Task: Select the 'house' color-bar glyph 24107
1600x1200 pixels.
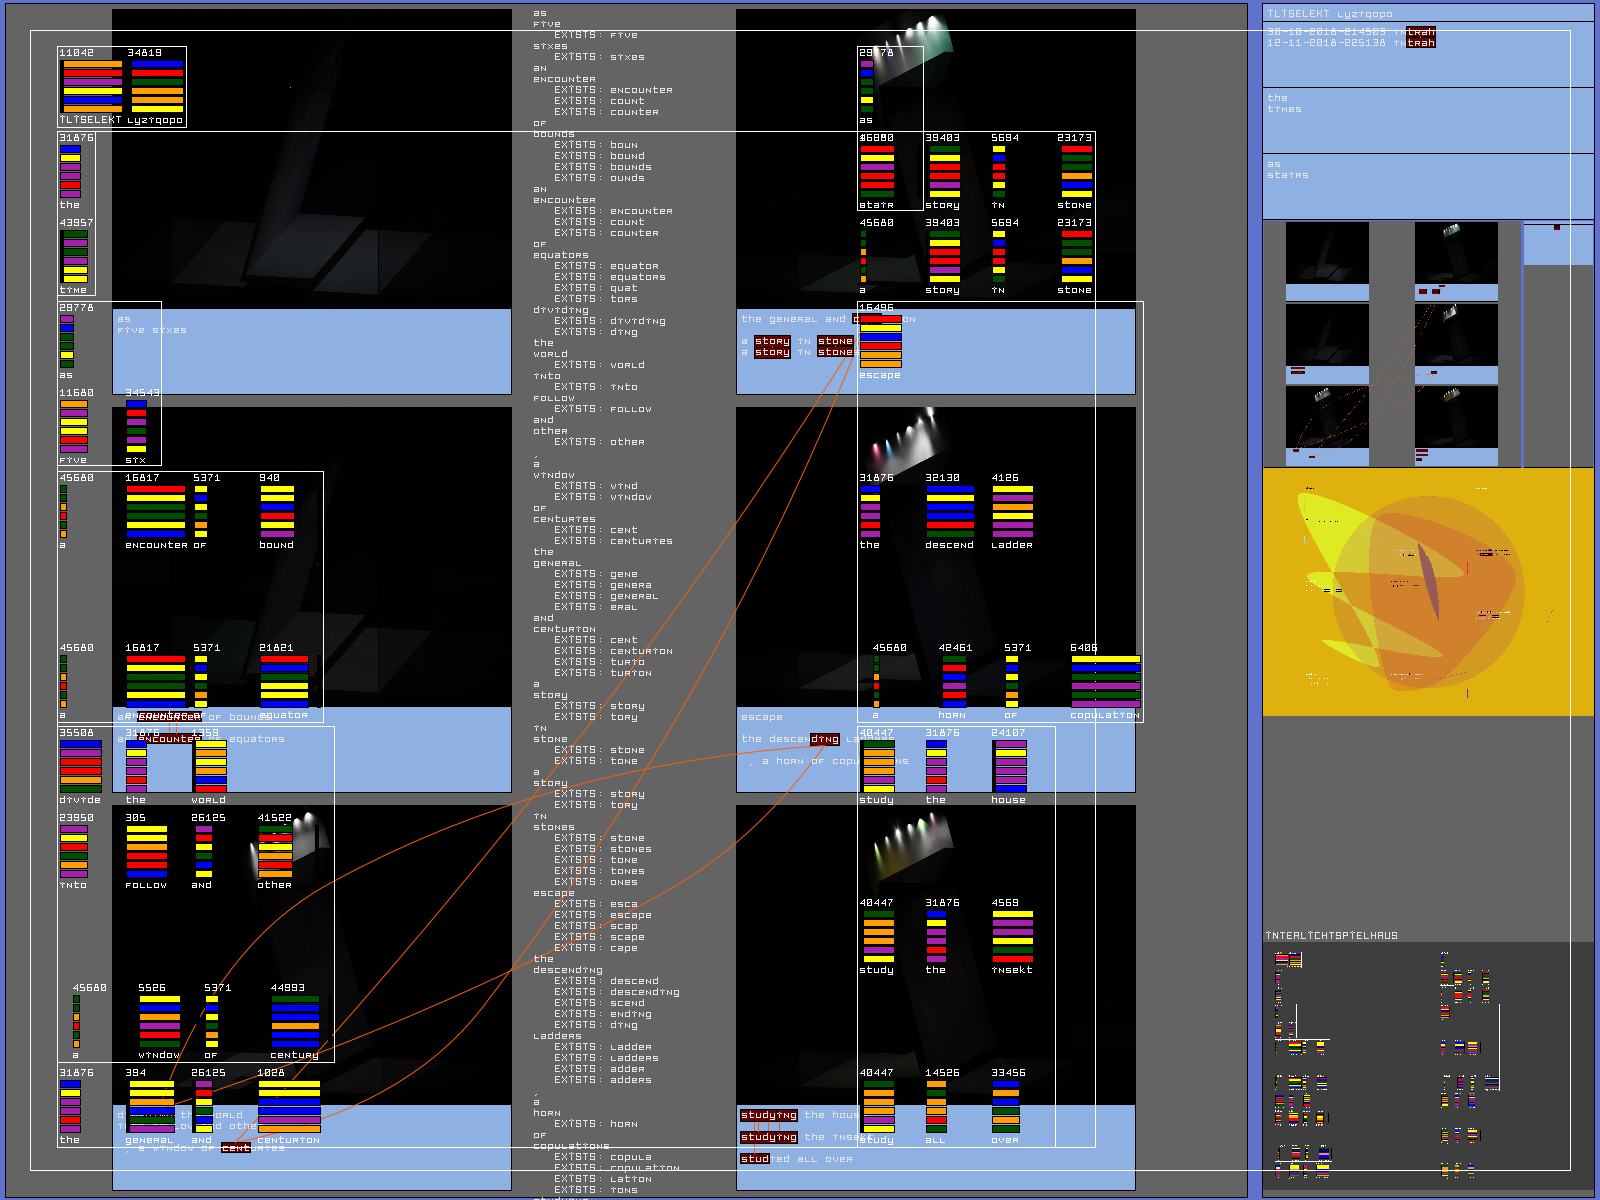Action: click(x=1010, y=766)
